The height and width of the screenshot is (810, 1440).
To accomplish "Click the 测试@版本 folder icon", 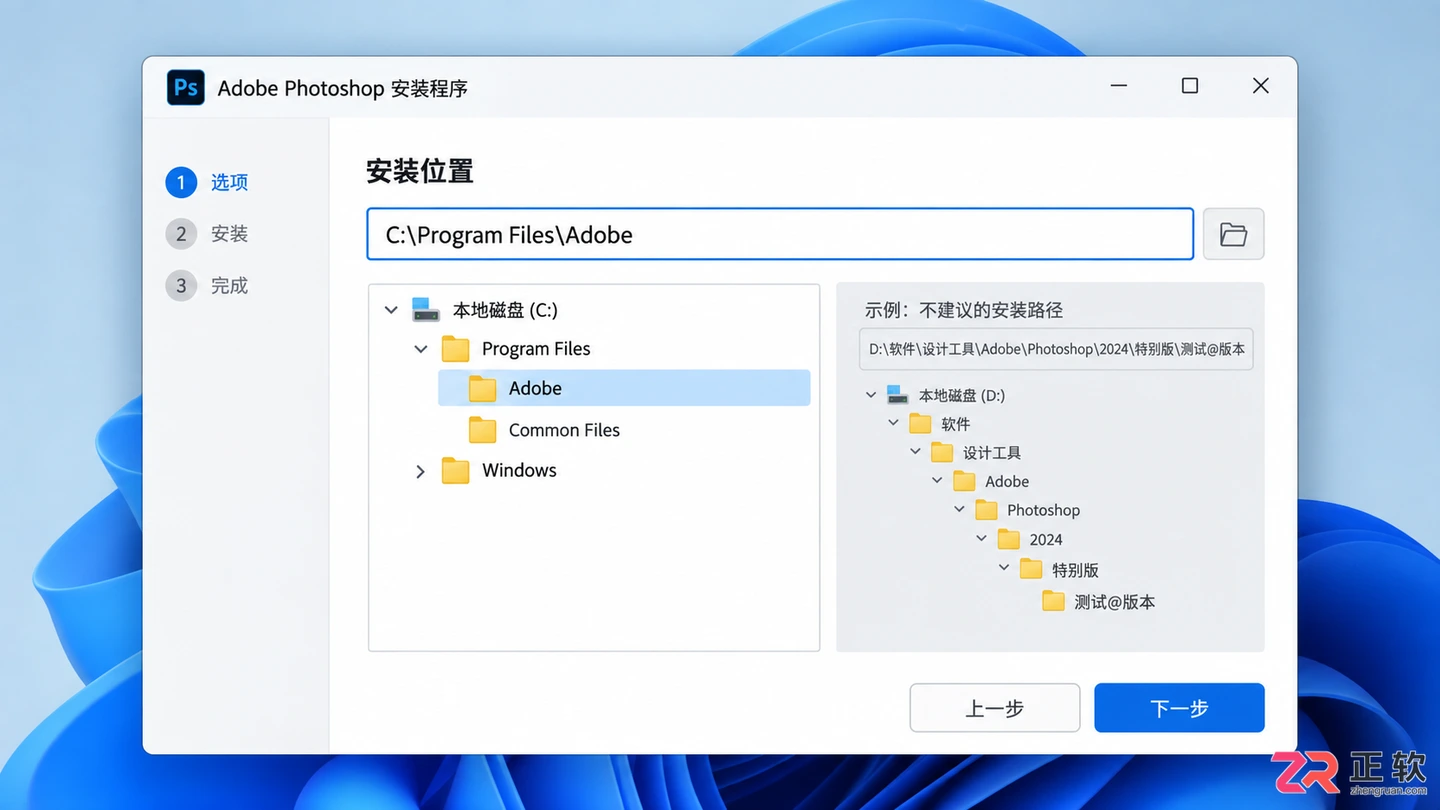I will pyautogui.click(x=1053, y=602).
